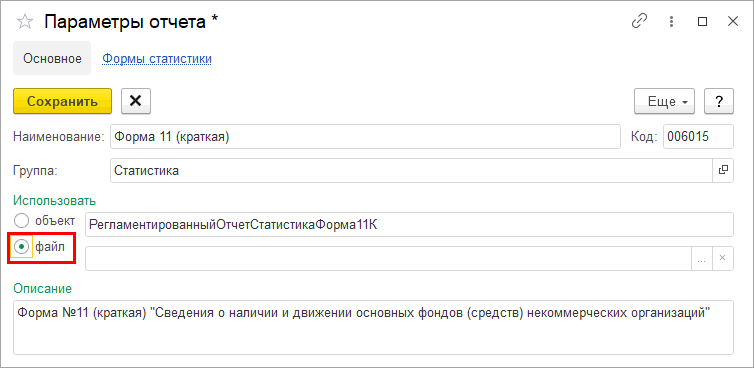Close the Параметры отчета window
Image resolution: width=754 pixels, height=368 pixels.
(x=733, y=22)
